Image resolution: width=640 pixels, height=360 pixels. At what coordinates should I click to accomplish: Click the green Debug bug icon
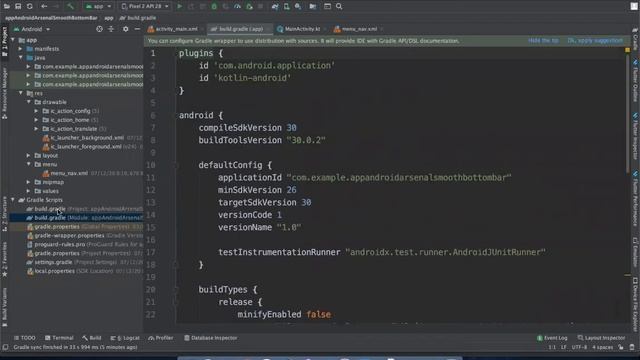click(x=214, y=7)
